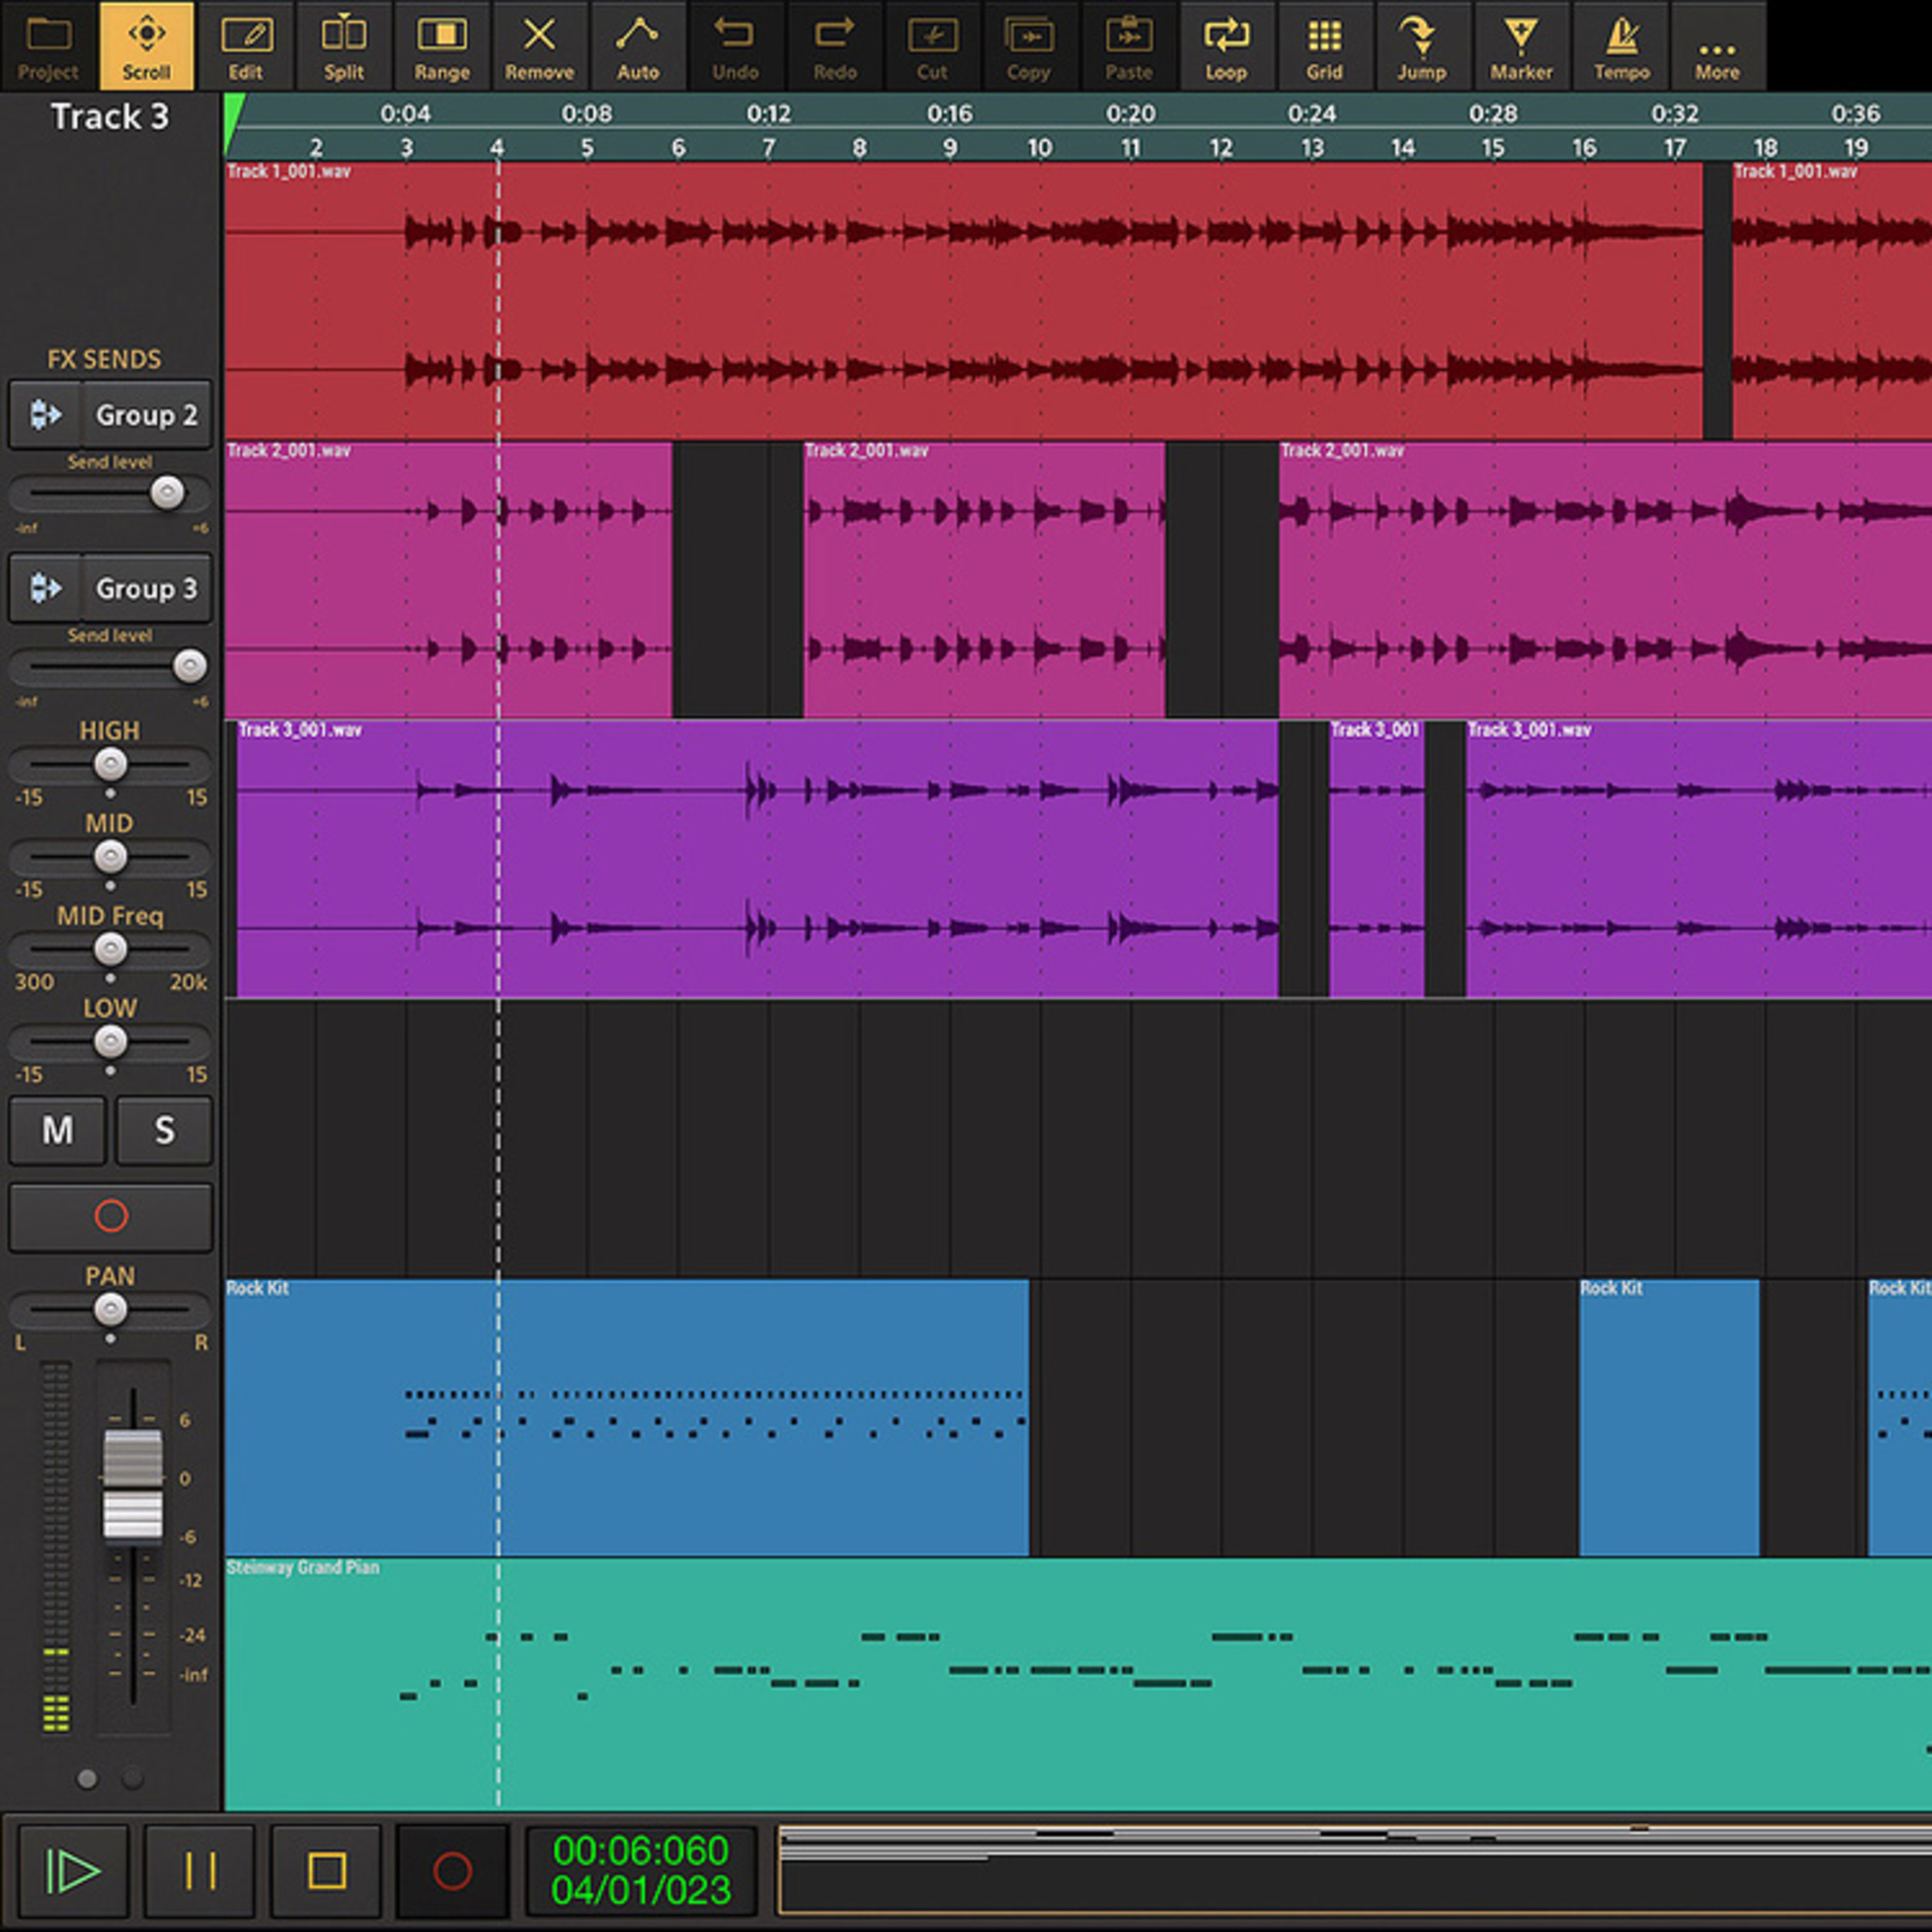
Task: Select the Scroll mode tool
Action: [146, 46]
